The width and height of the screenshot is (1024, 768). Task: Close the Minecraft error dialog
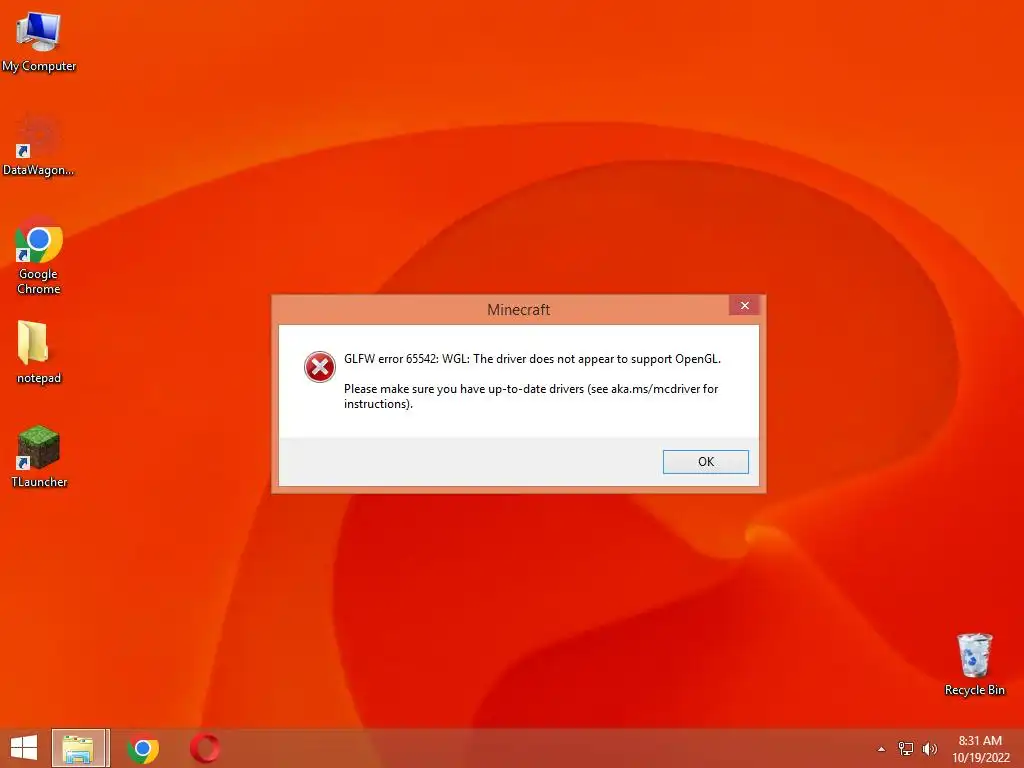(744, 306)
